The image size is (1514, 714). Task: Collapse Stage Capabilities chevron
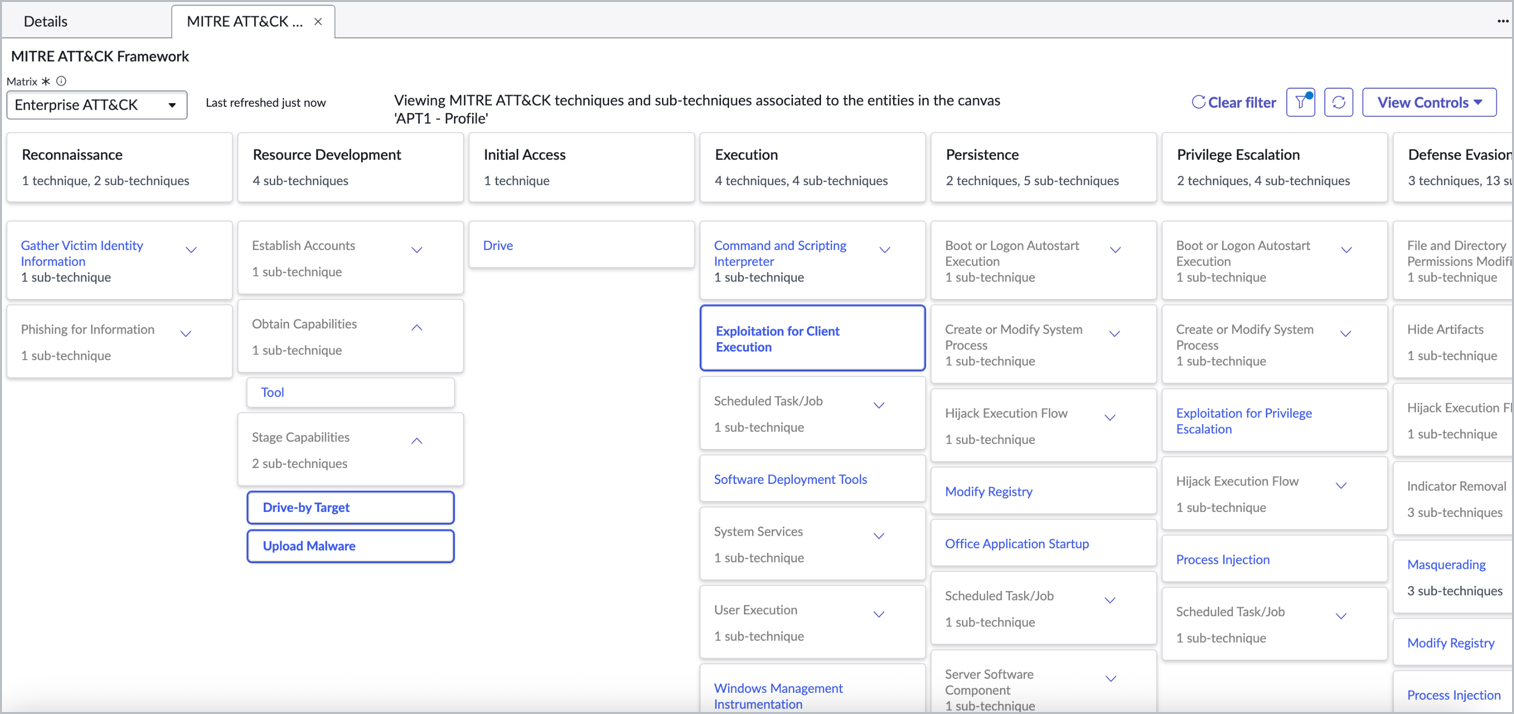click(417, 441)
